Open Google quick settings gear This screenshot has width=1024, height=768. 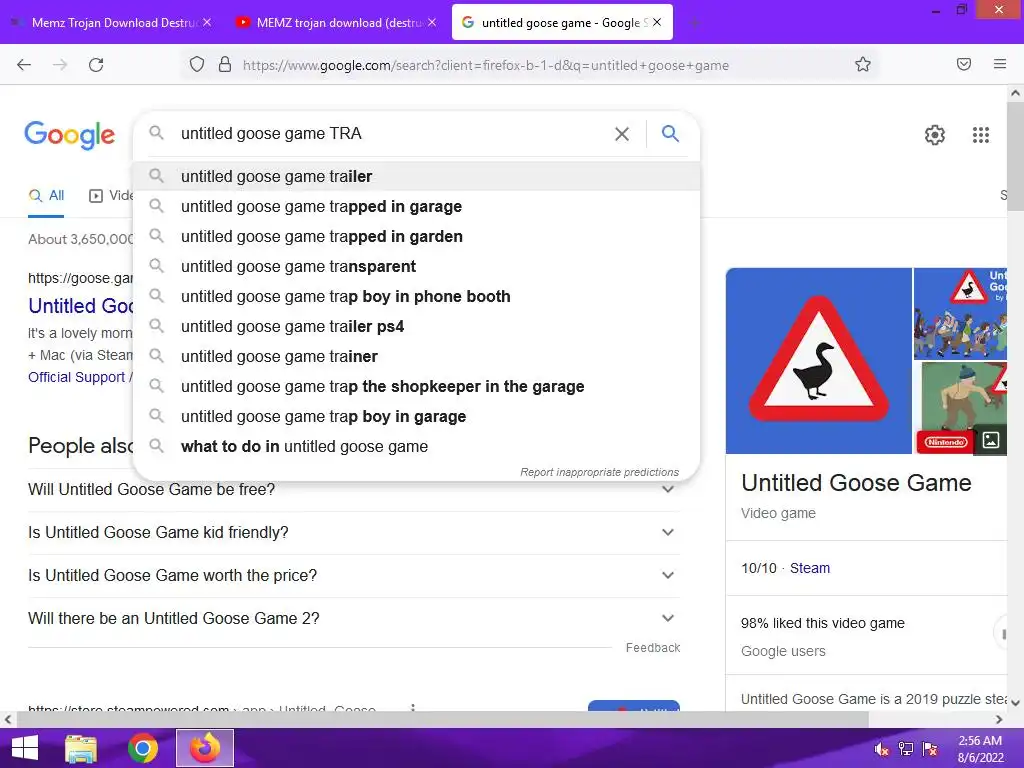tap(935, 135)
